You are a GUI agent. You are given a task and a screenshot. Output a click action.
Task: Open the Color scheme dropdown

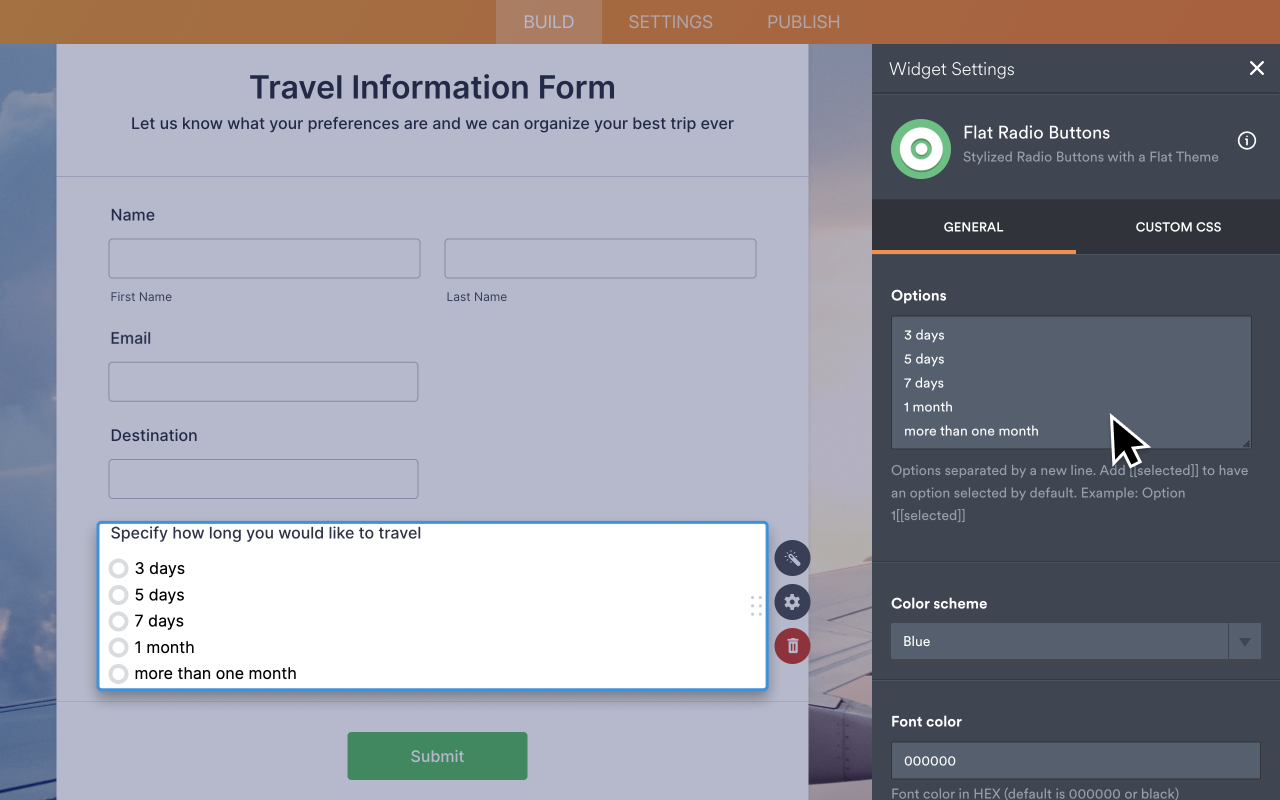click(1244, 641)
